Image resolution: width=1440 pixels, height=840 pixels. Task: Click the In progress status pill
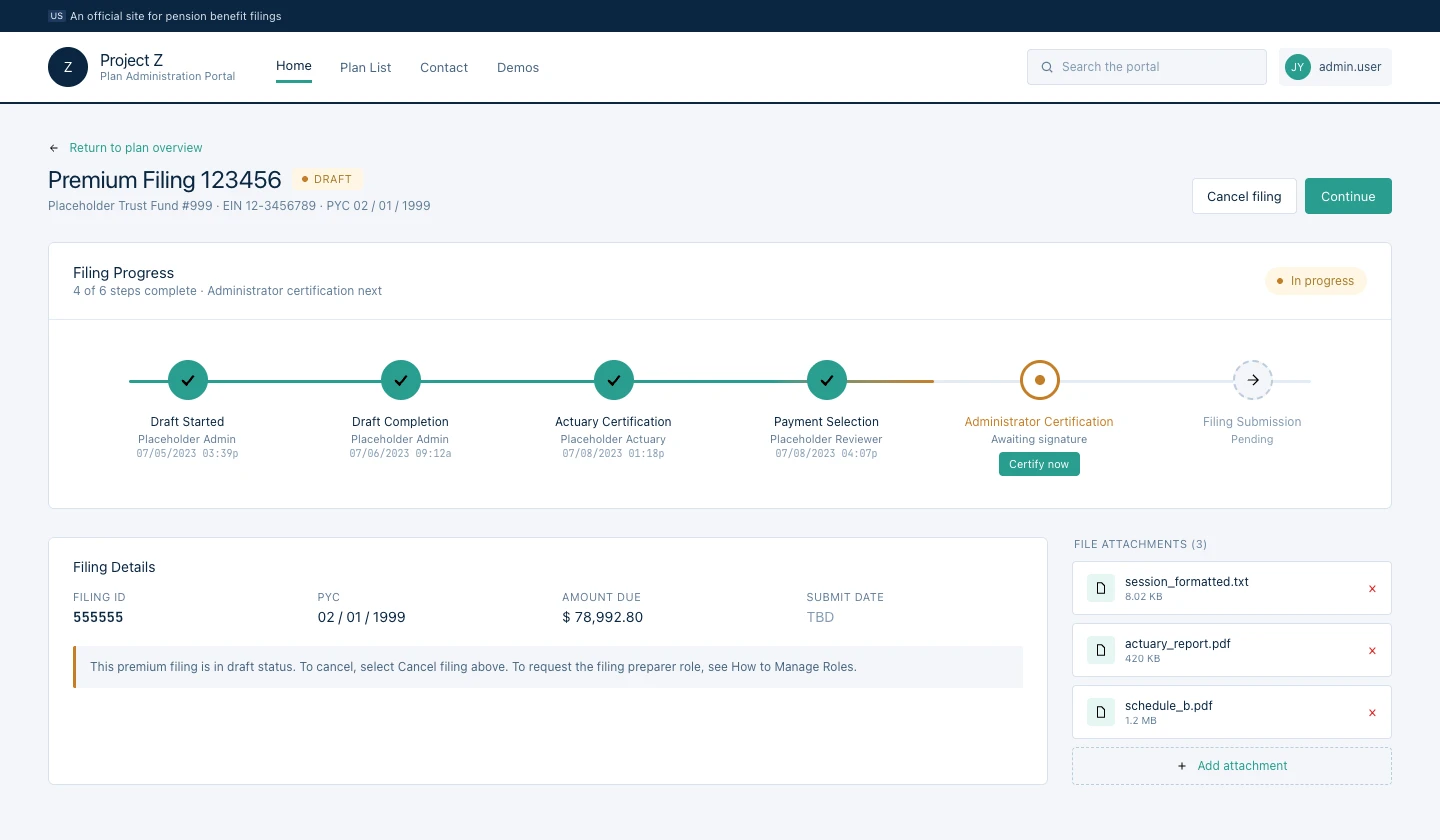1316,281
